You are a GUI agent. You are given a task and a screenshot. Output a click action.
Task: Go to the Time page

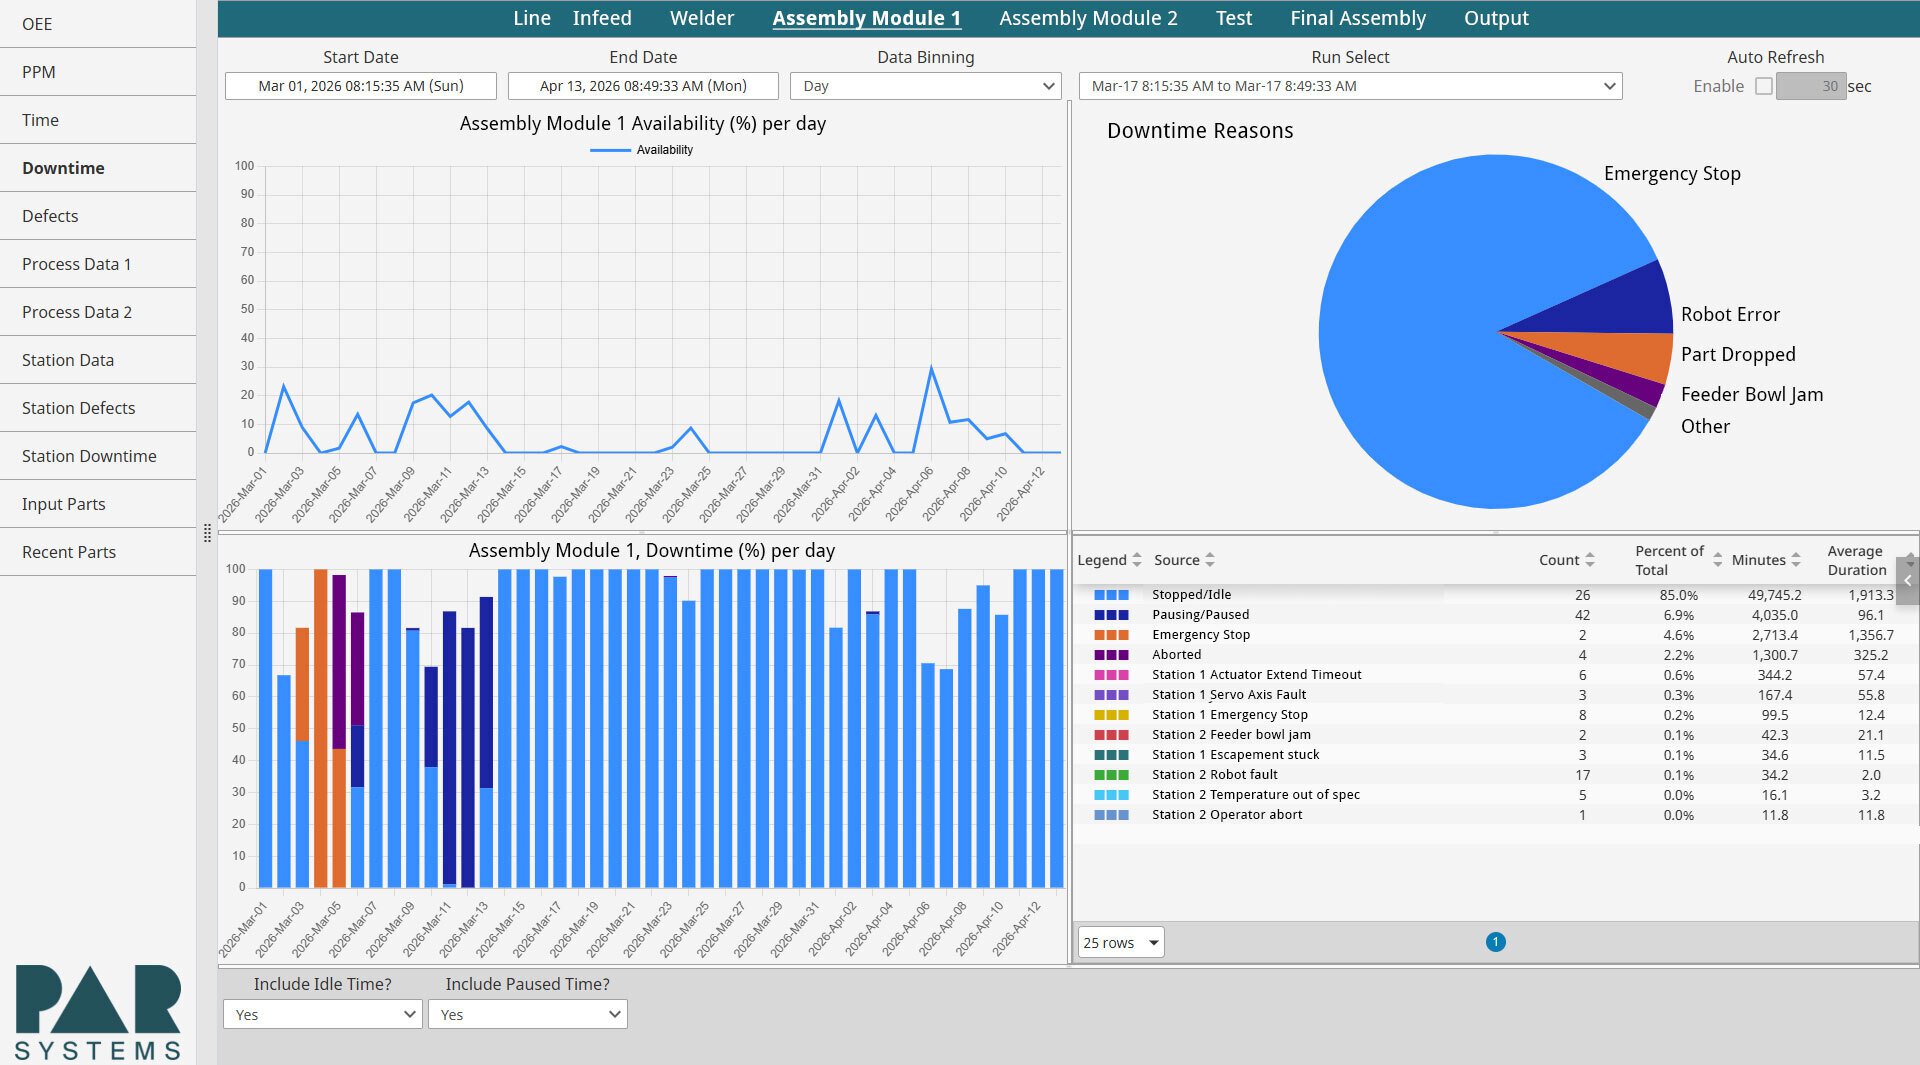coord(98,120)
